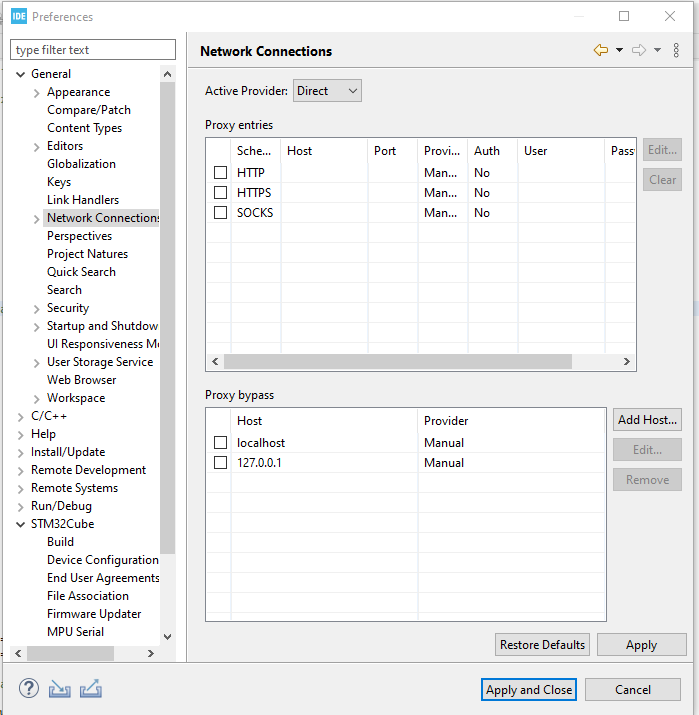Image resolution: width=699 pixels, height=715 pixels.
Task: Expand the Run/Debug node
Action: (x=21, y=507)
